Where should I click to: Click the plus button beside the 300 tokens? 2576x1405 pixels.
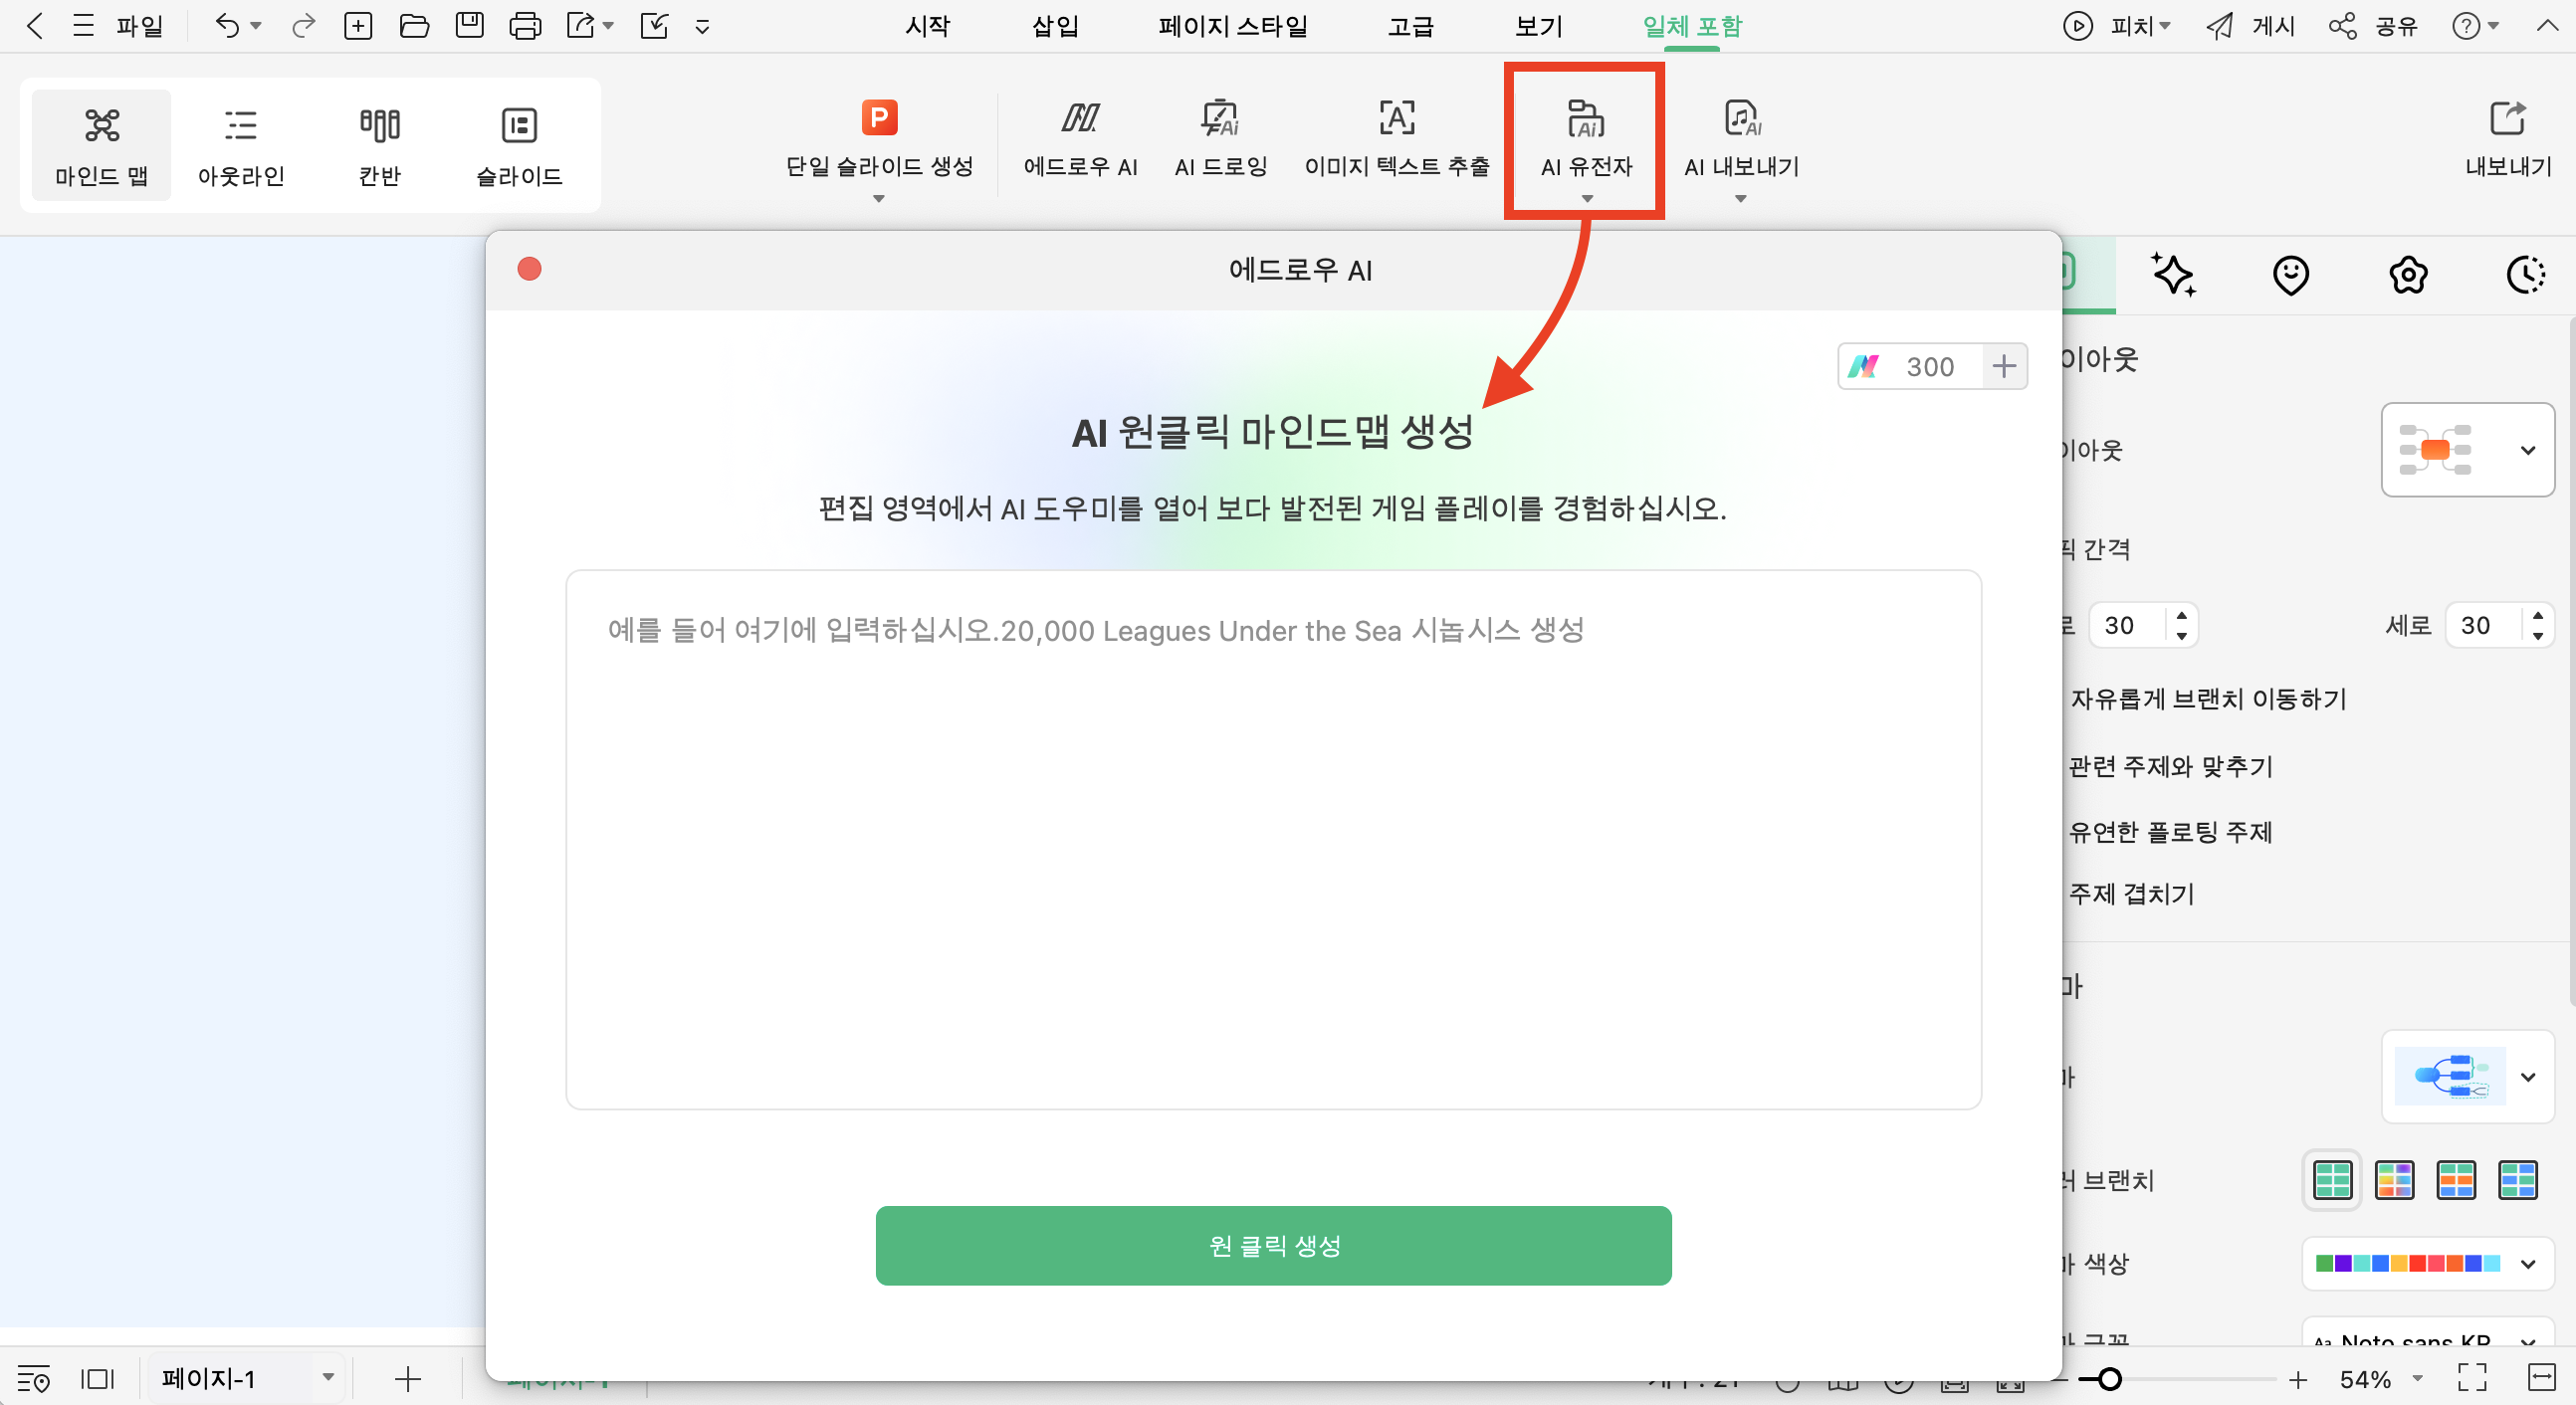click(2004, 366)
